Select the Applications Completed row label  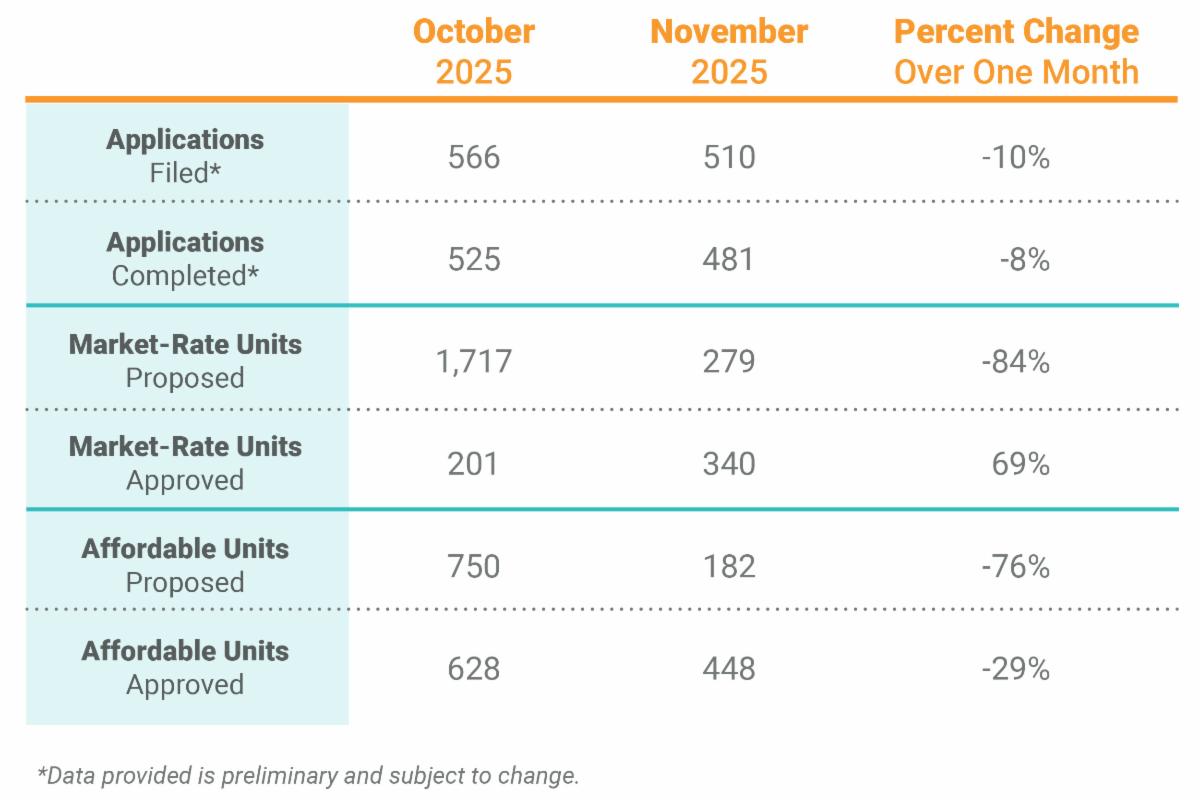pyautogui.click(x=186, y=258)
